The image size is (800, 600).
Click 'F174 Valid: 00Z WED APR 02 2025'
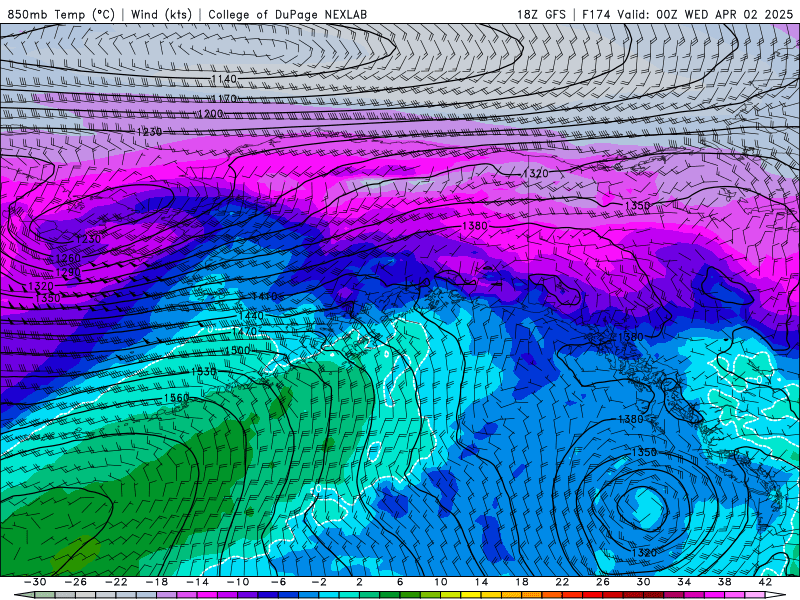[x=687, y=14]
